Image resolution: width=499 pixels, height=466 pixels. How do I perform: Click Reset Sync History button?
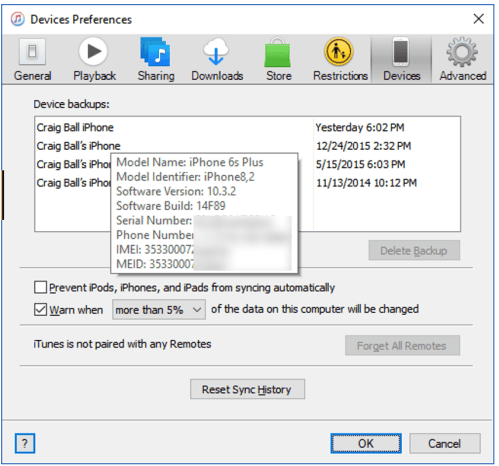click(247, 389)
